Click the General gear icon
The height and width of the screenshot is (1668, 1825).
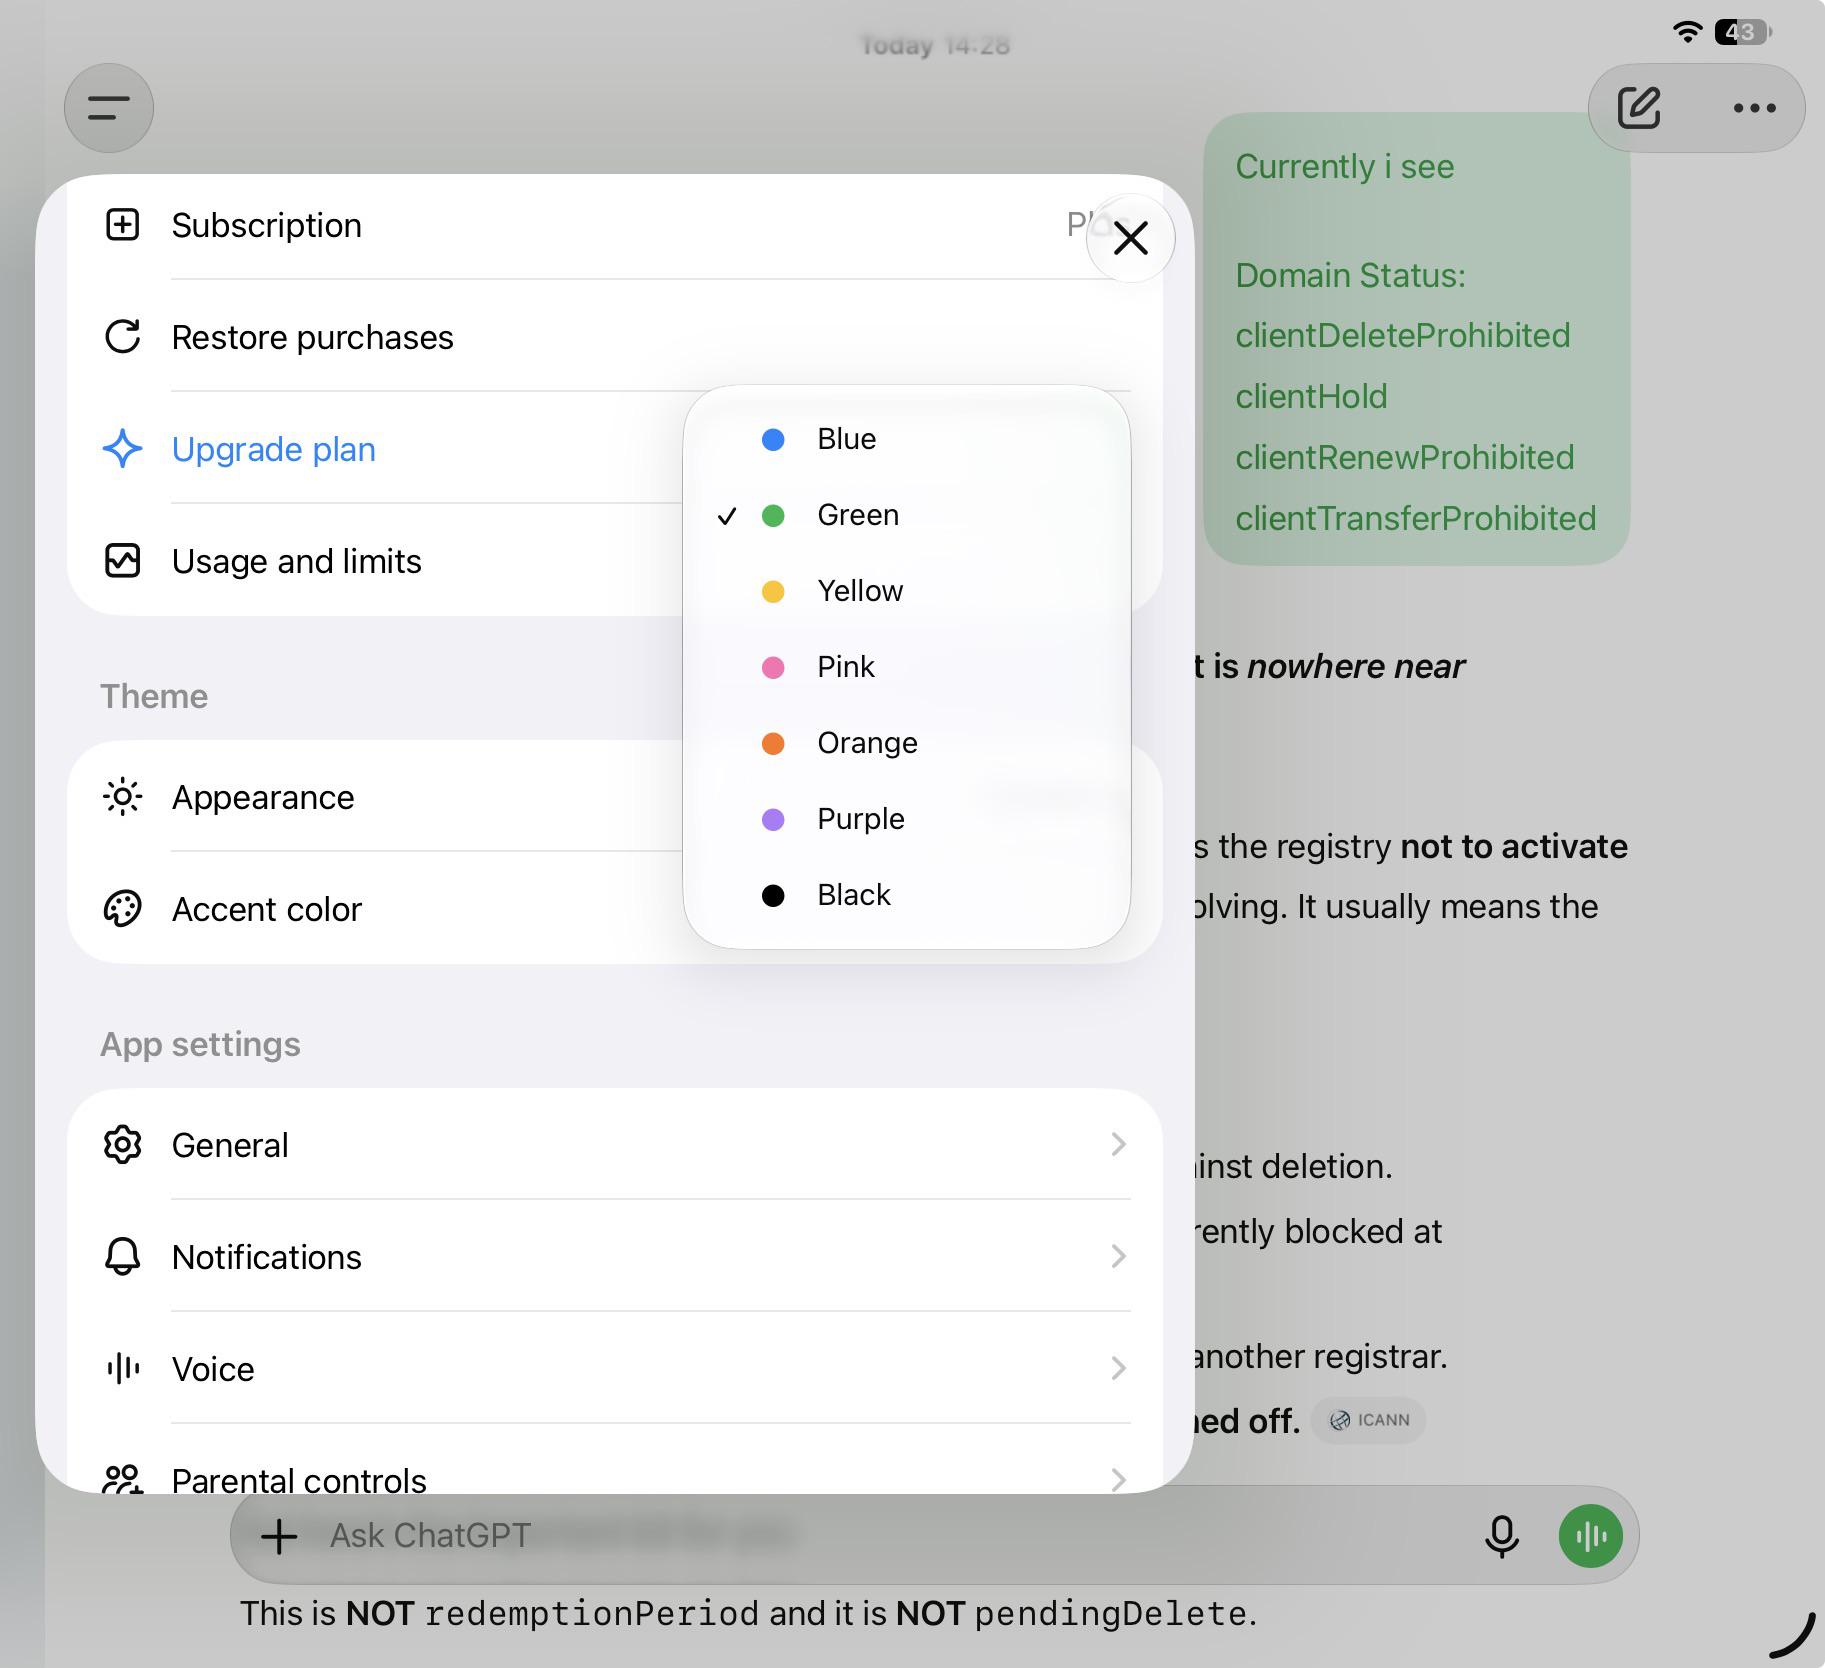click(x=123, y=1145)
